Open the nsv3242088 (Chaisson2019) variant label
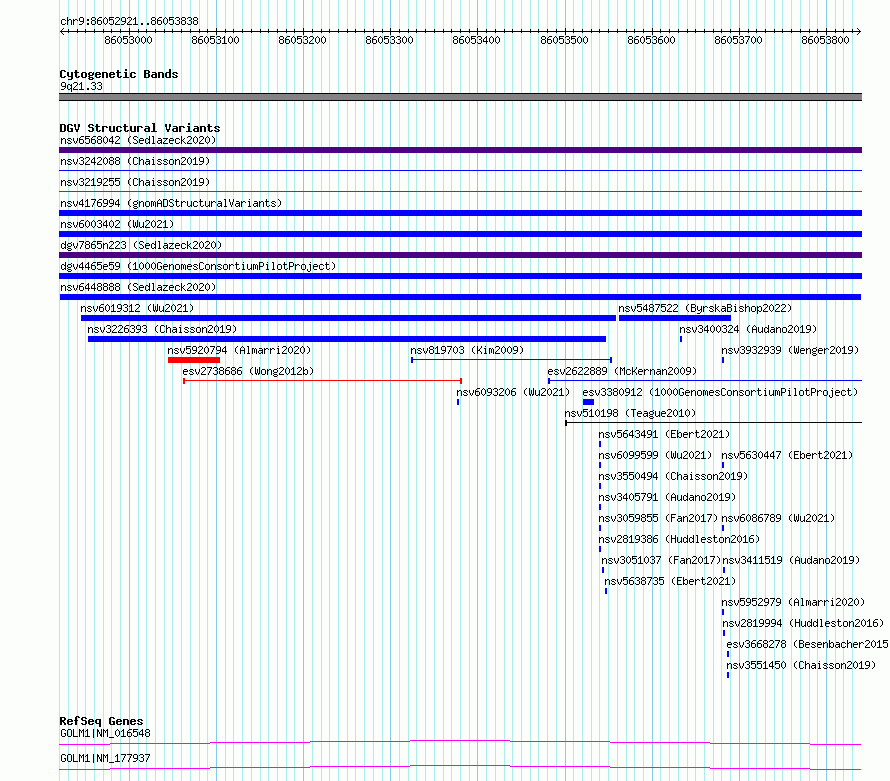 point(135,161)
